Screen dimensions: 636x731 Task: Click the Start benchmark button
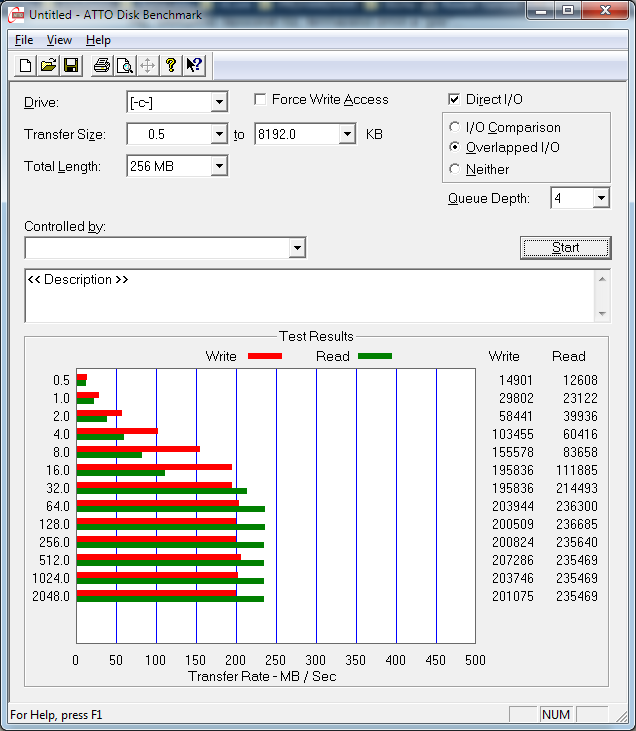(566, 248)
